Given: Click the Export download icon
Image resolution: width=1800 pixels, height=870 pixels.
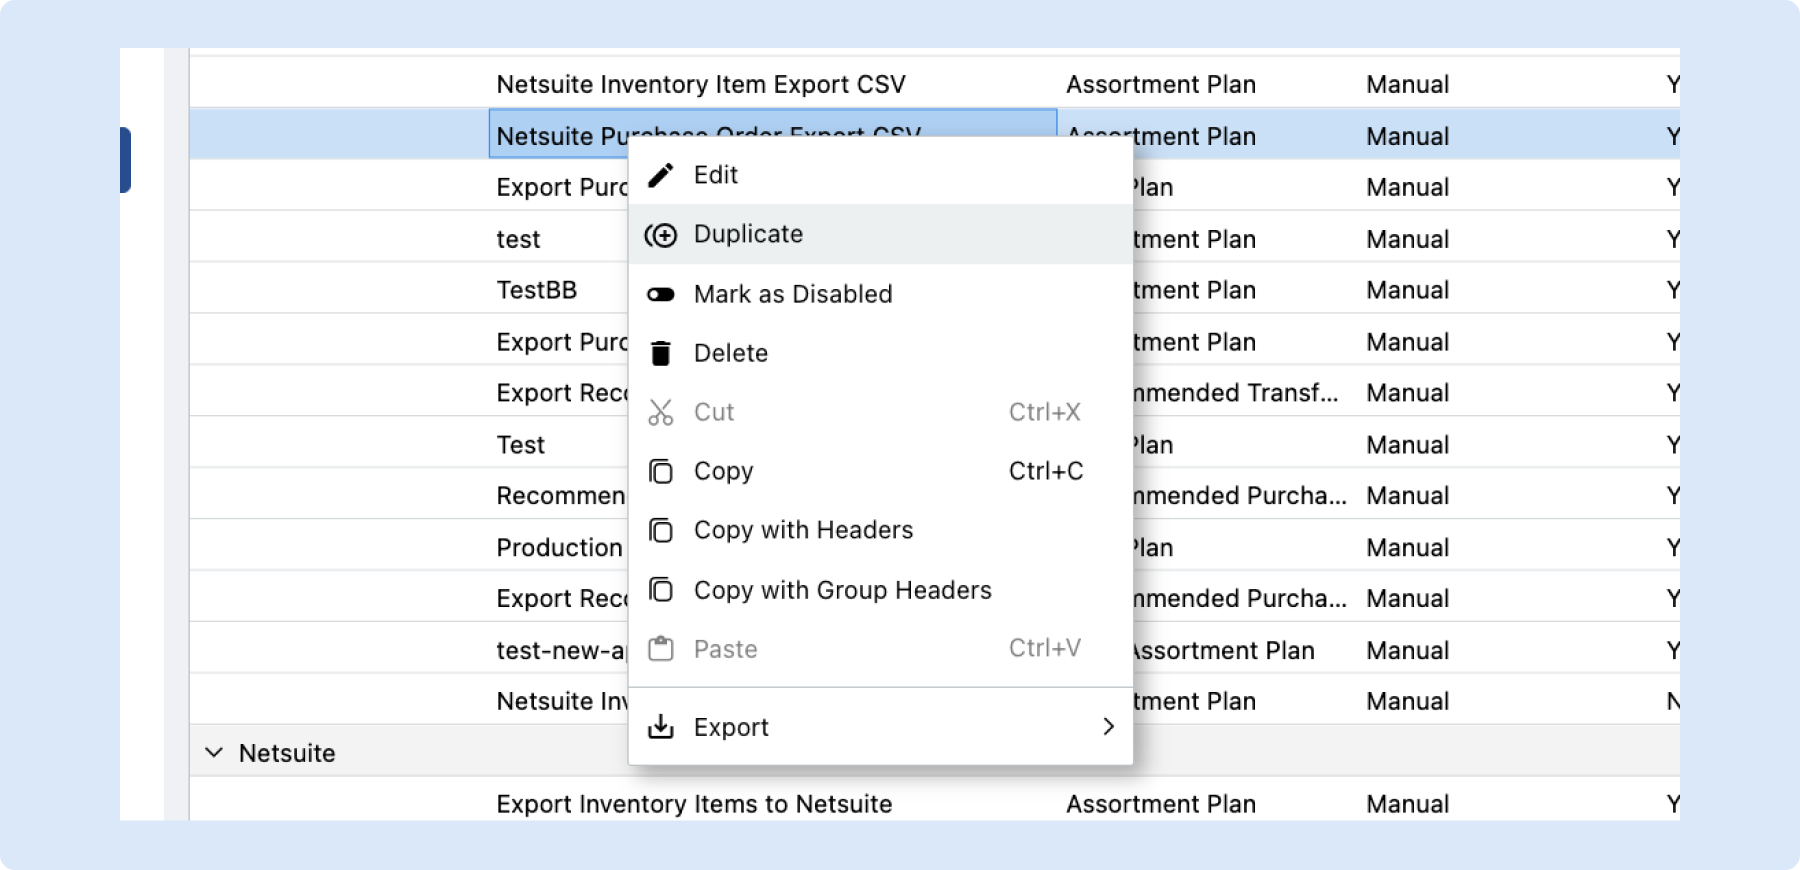Looking at the screenshot, I should pyautogui.click(x=660, y=727).
